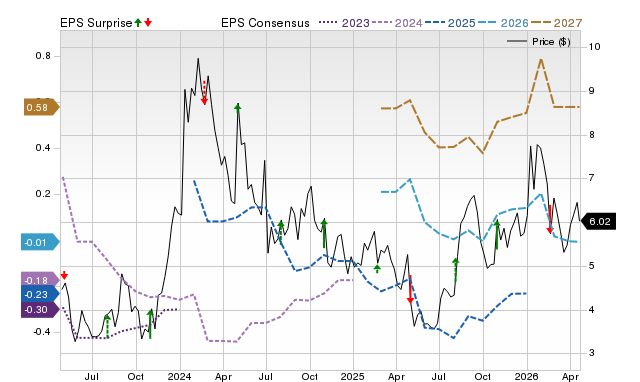The image size is (640, 382).
Task: Click the 9 price axis label
Action: 591,91
